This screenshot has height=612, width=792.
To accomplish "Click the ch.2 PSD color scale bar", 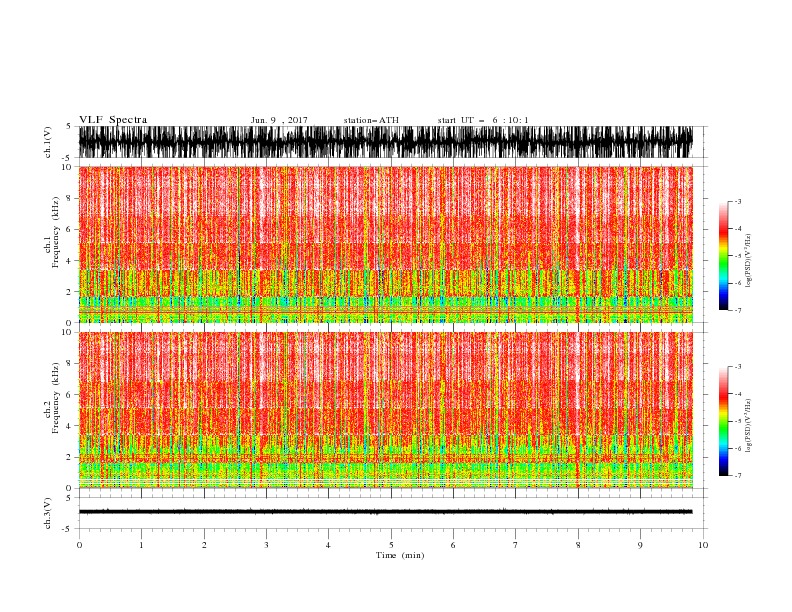I will [723, 421].
